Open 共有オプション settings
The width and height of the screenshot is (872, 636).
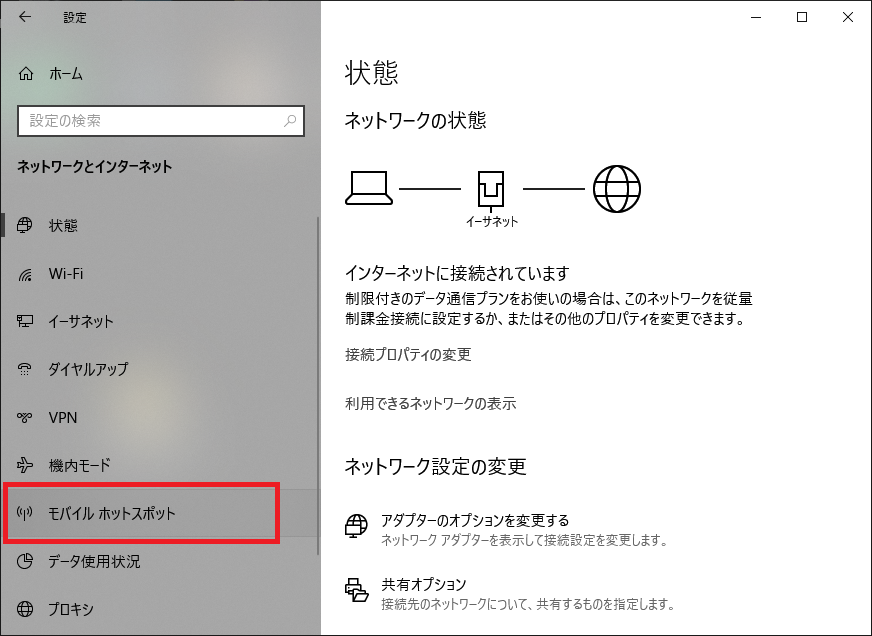tap(424, 584)
